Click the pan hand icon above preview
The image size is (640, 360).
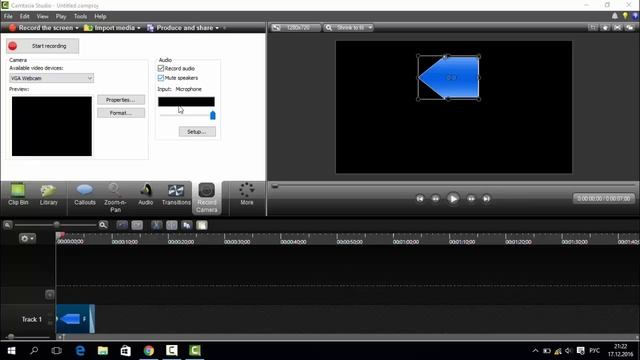605,28
